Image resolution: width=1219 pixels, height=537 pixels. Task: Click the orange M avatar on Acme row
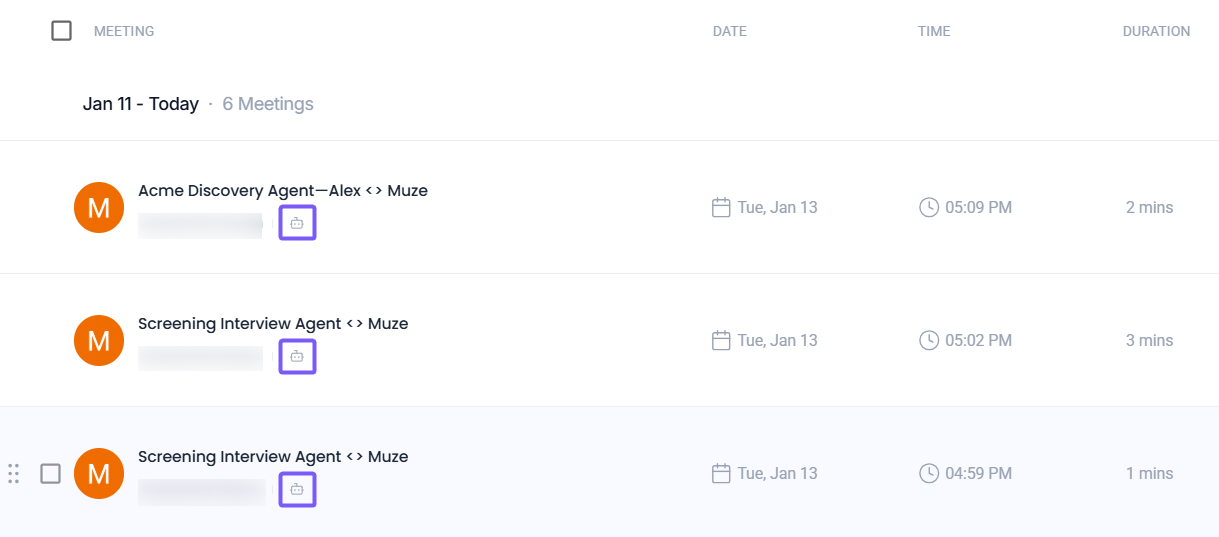point(99,208)
